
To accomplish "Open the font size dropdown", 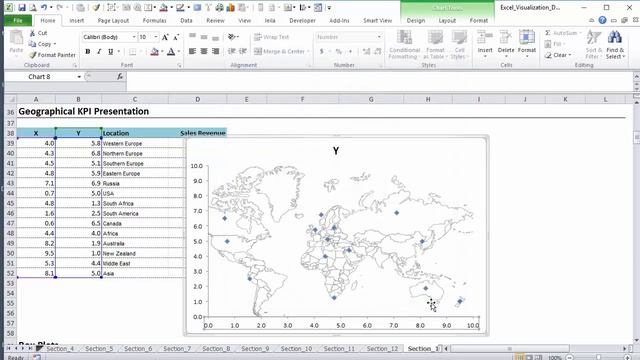I will [156, 37].
